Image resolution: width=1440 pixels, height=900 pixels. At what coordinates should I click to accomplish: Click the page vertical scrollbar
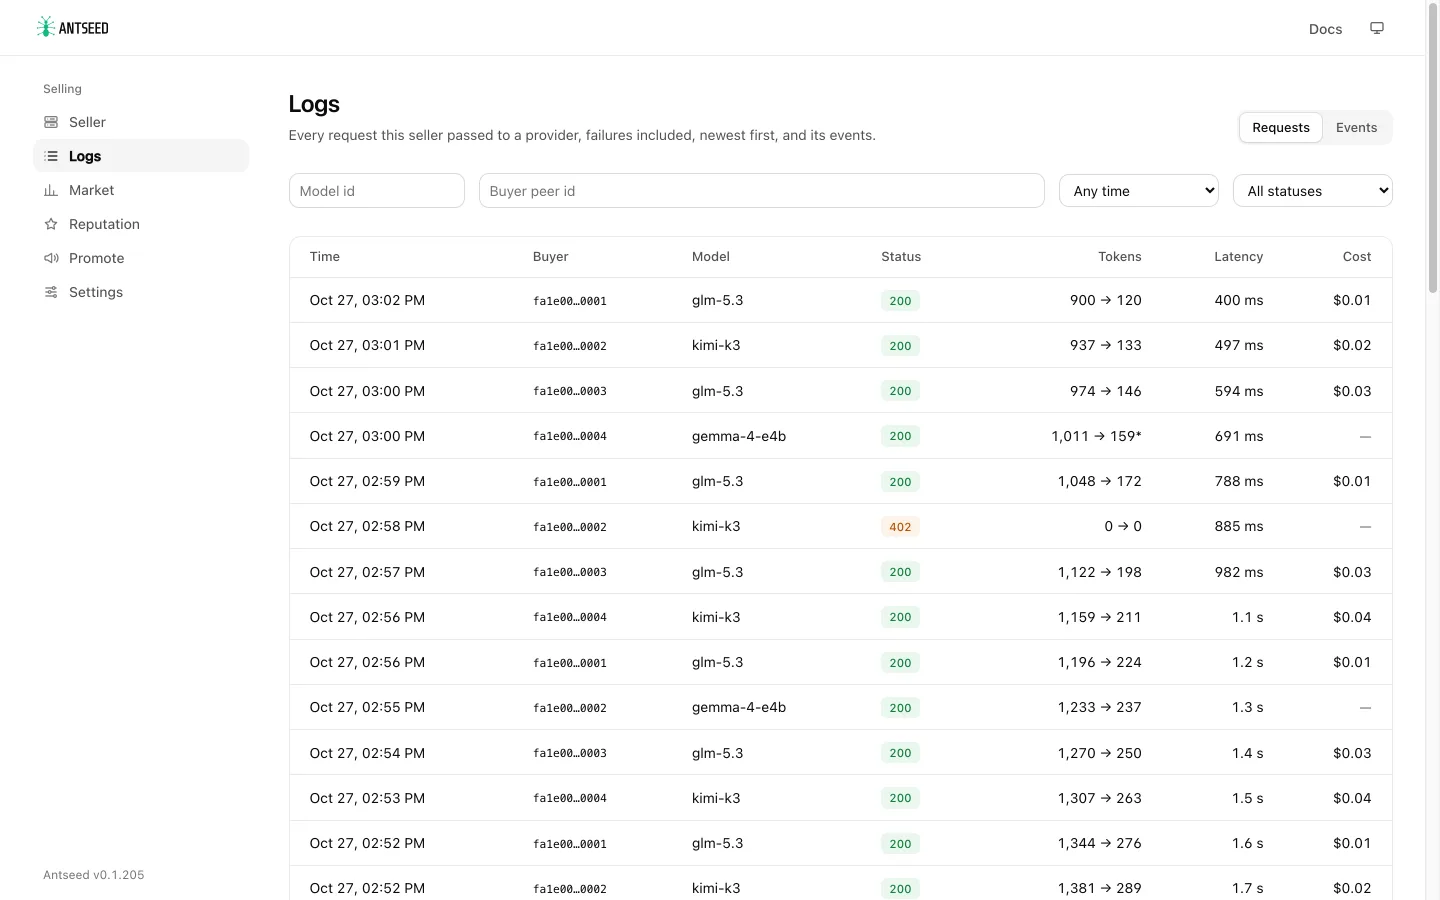pyautogui.click(x=1432, y=150)
